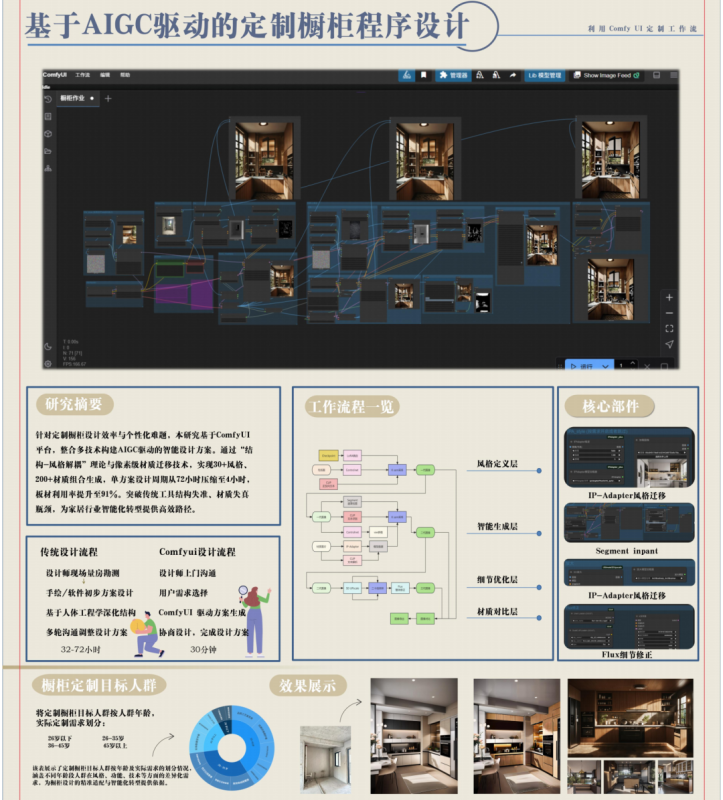Viewport: 723px width, 800px height.
Task: Expand the run button dropdown arrow
Action: pyautogui.click(x=605, y=366)
